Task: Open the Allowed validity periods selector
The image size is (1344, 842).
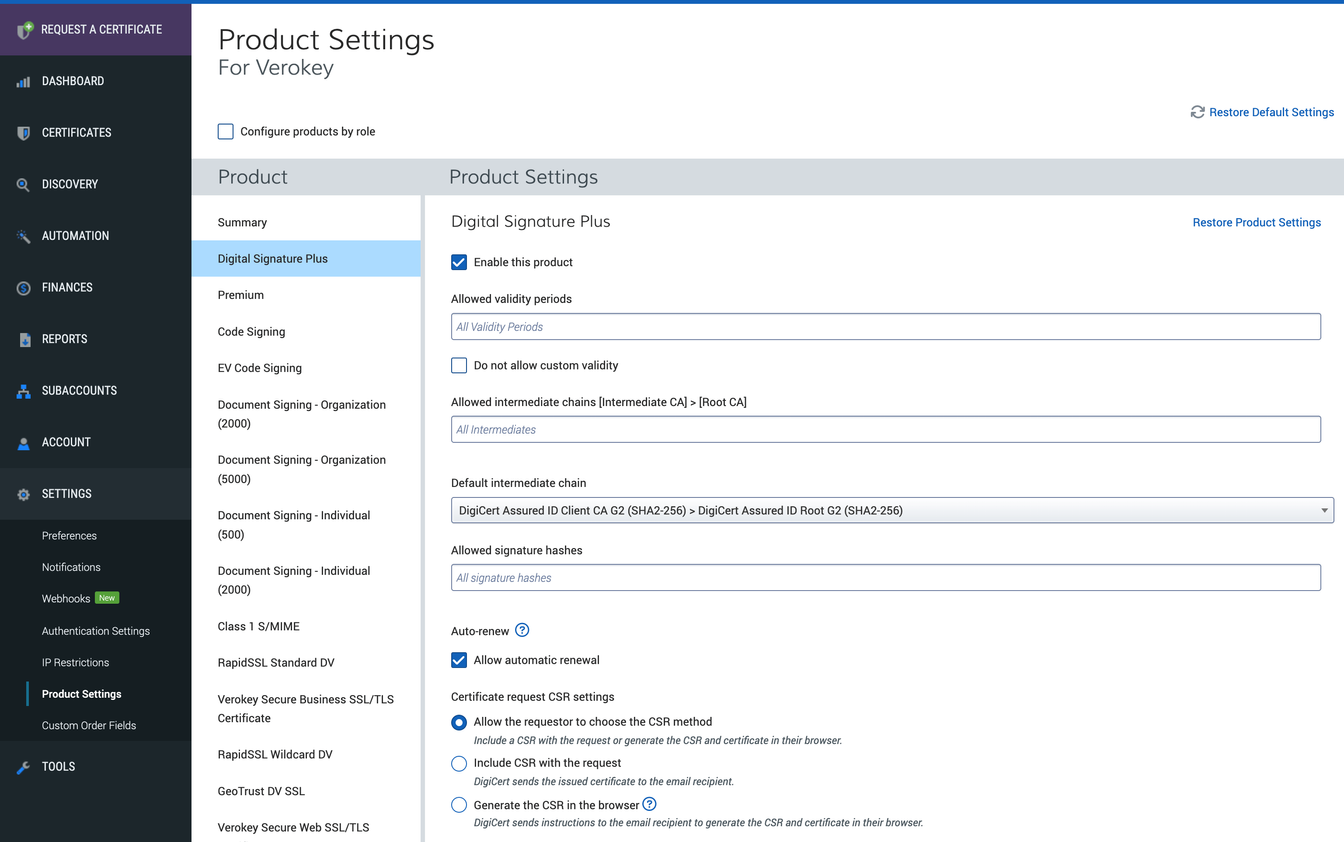Action: click(886, 326)
